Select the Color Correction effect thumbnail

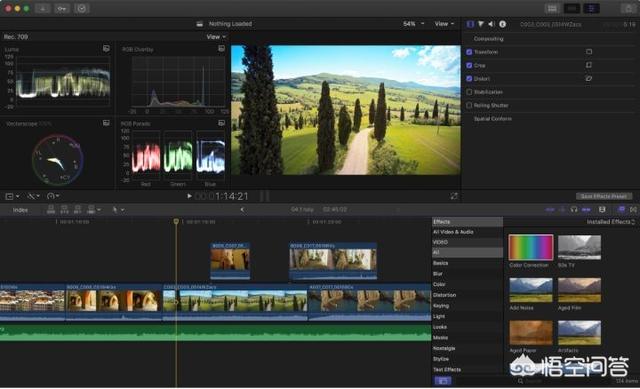click(531, 247)
